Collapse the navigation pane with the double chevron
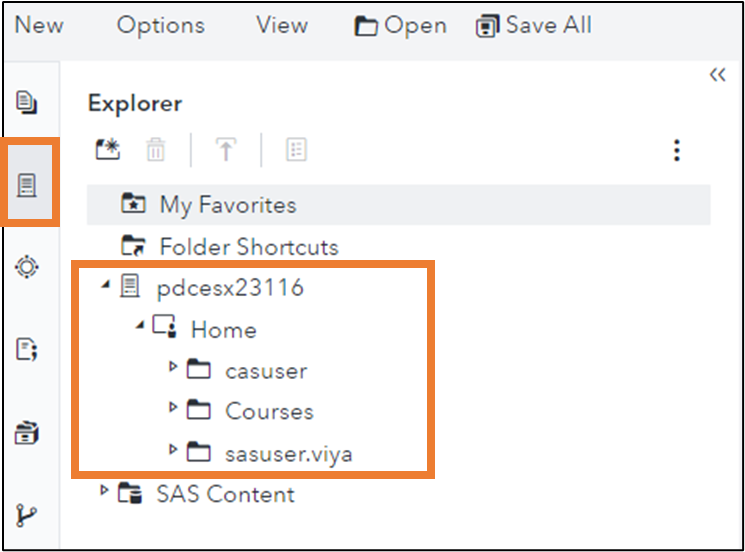745x552 pixels. 717,75
